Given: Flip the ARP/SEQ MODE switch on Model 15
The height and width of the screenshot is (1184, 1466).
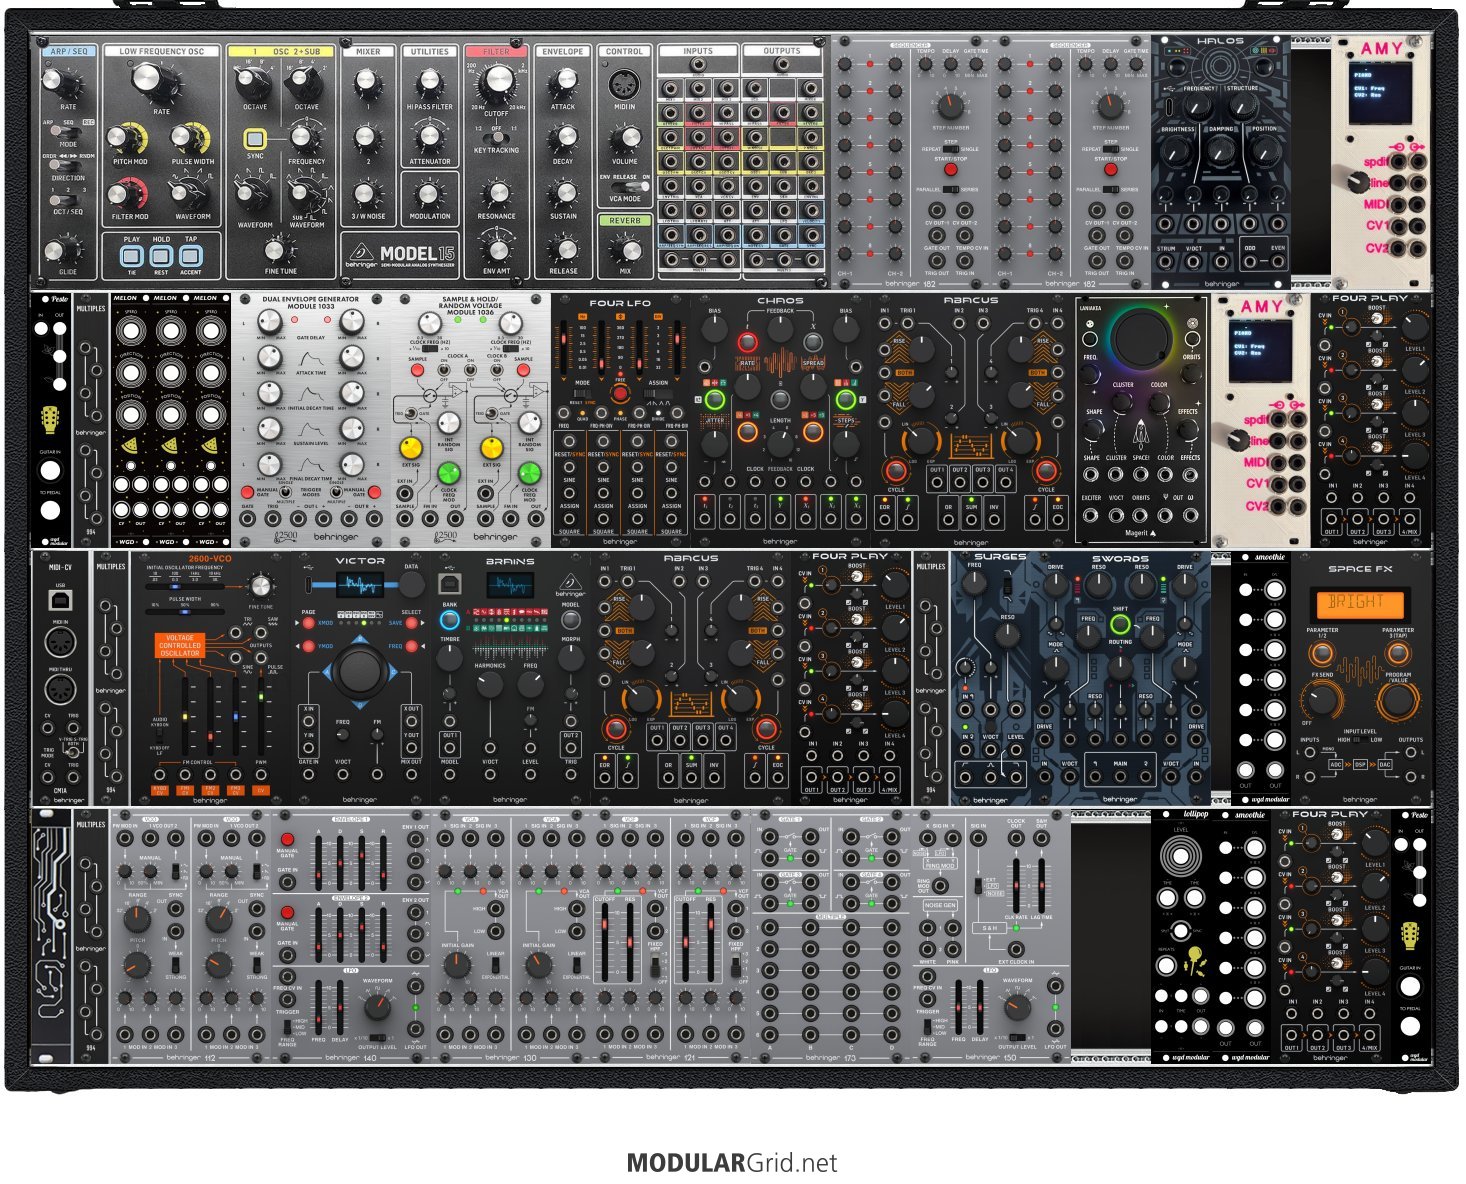Looking at the screenshot, I should click(68, 132).
